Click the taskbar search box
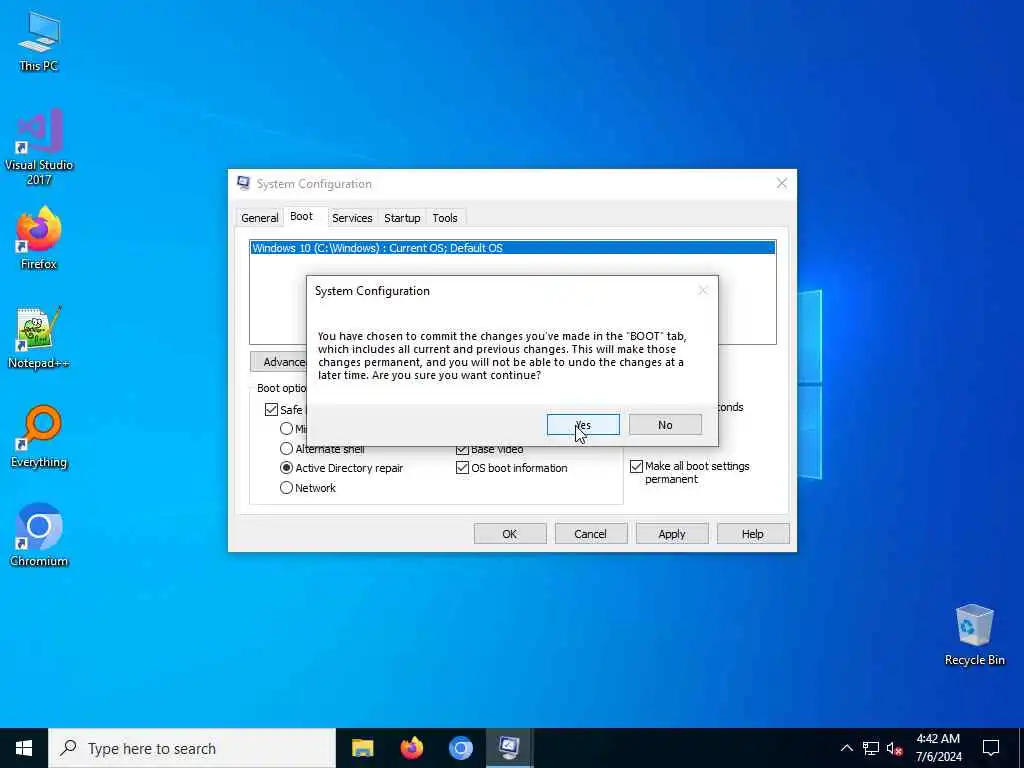 point(192,748)
